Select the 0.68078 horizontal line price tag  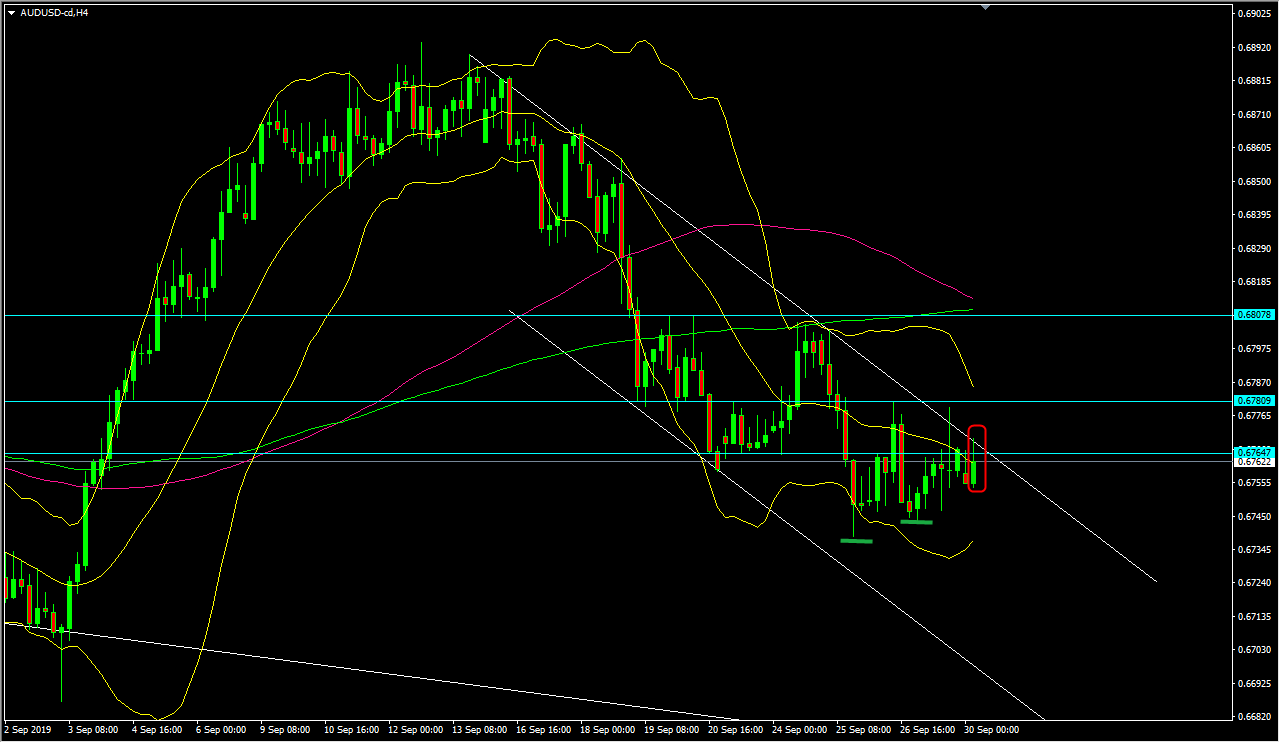click(x=1256, y=315)
